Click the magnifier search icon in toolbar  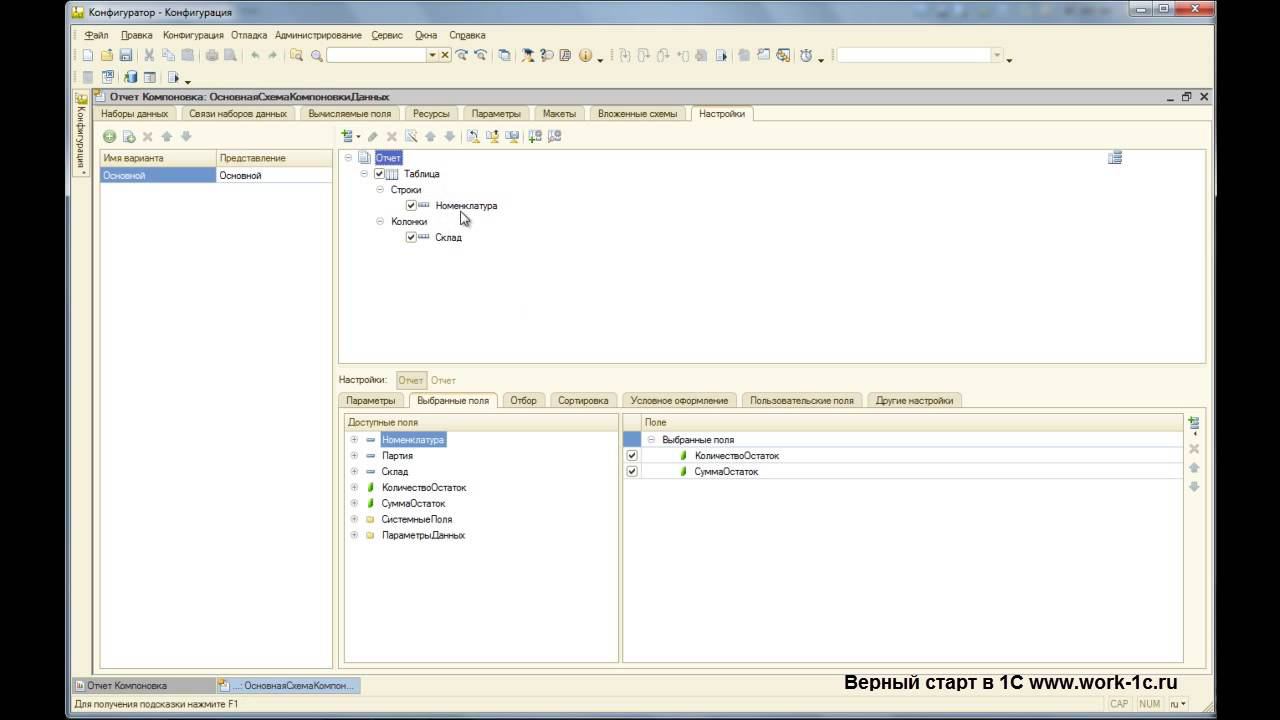[x=316, y=56]
